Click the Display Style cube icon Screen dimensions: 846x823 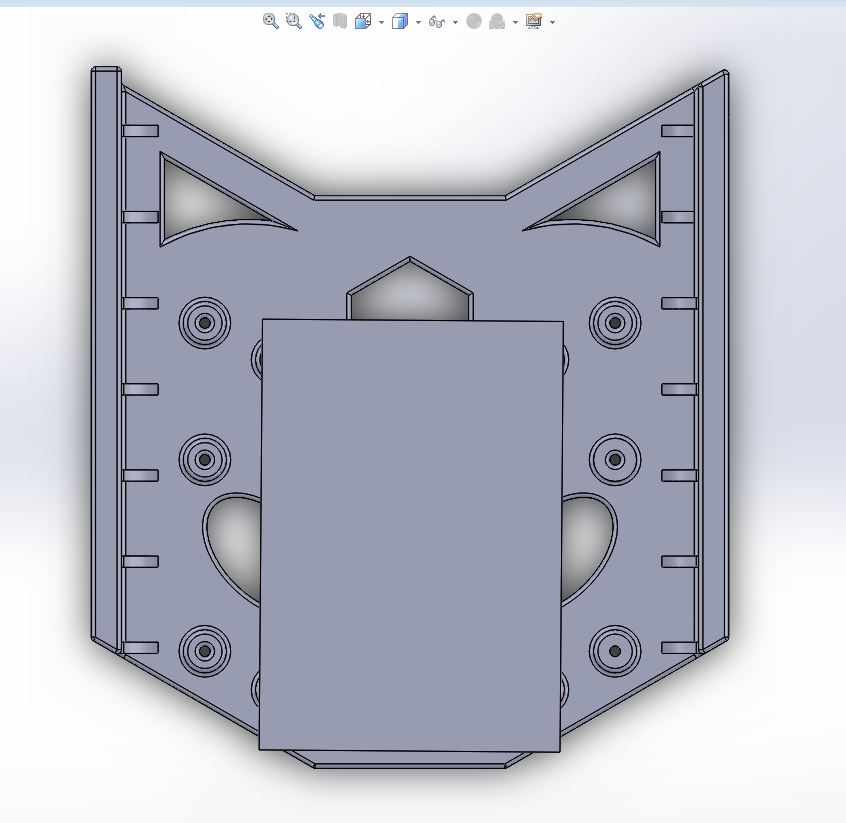(400, 21)
